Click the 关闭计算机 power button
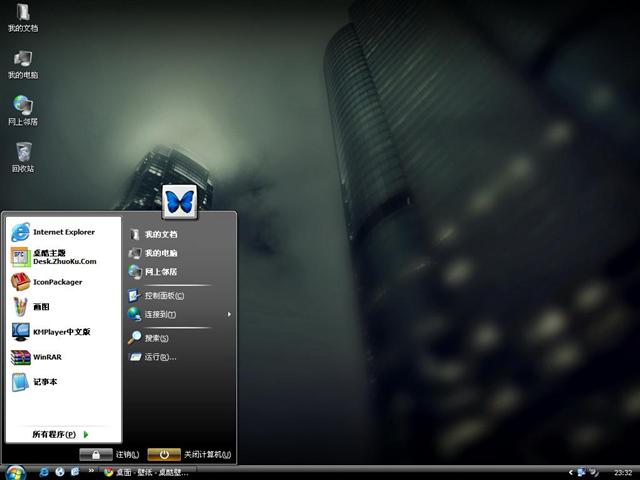640x480 pixels. [164, 454]
